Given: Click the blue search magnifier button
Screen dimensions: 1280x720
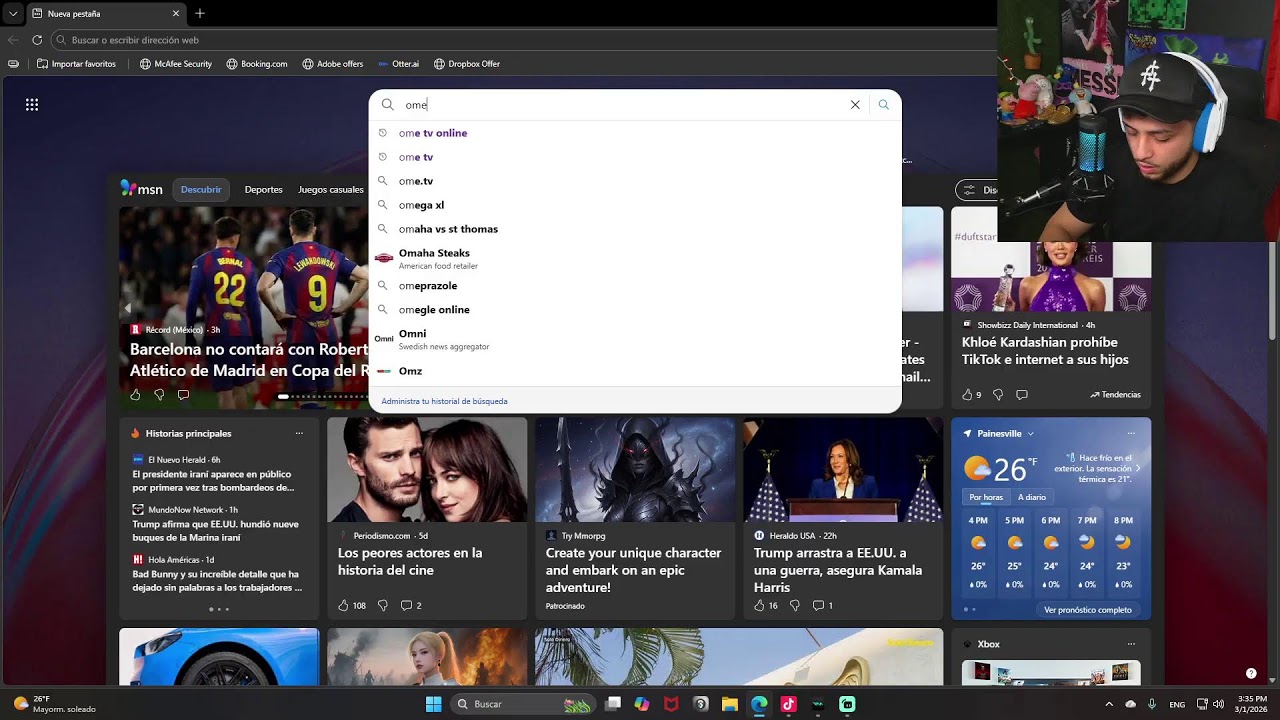Looking at the screenshot, I should 883,105.
